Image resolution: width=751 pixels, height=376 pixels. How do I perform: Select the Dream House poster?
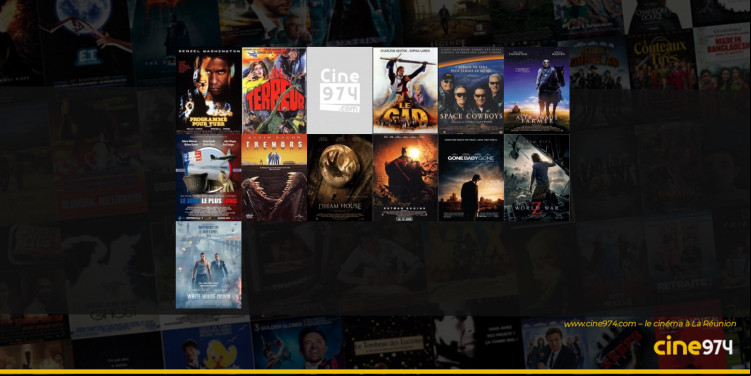pos(340,178)
